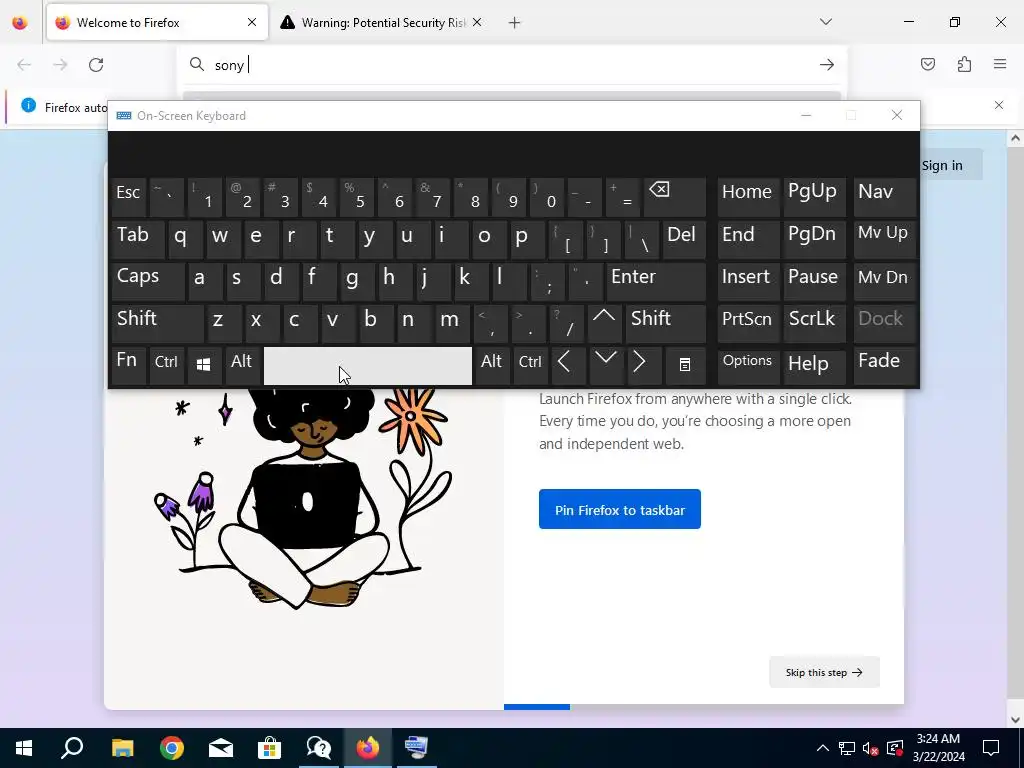1024x768 pixels.
Task: Open network status tray icon
Action: pos(847,748)
